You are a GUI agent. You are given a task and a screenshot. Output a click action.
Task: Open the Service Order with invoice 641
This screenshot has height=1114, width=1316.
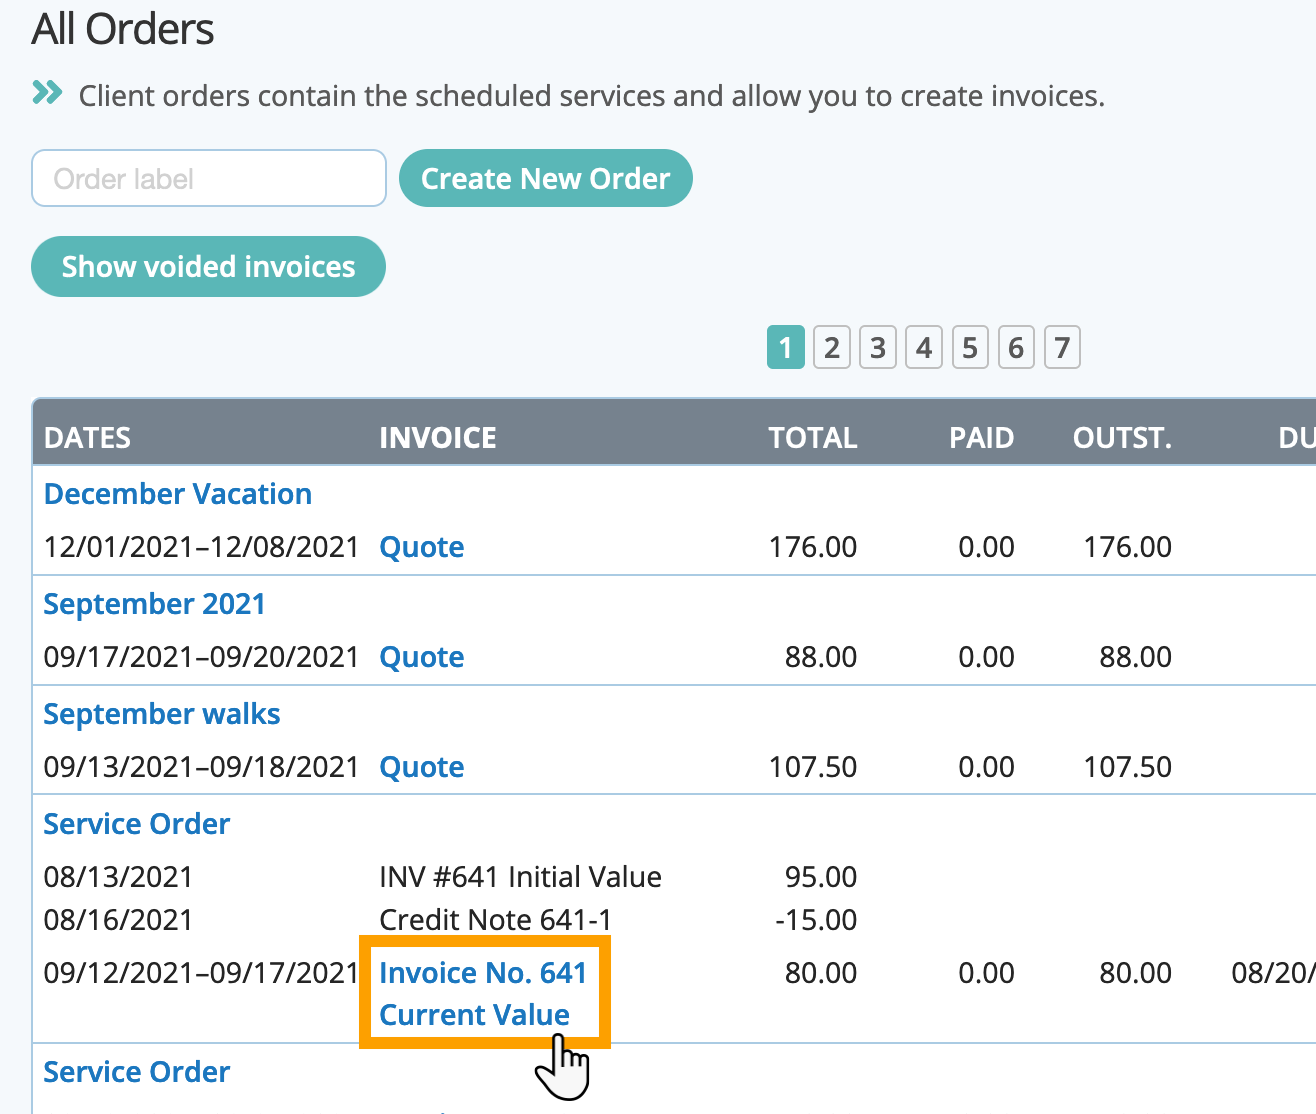click(x=137, y=824)
